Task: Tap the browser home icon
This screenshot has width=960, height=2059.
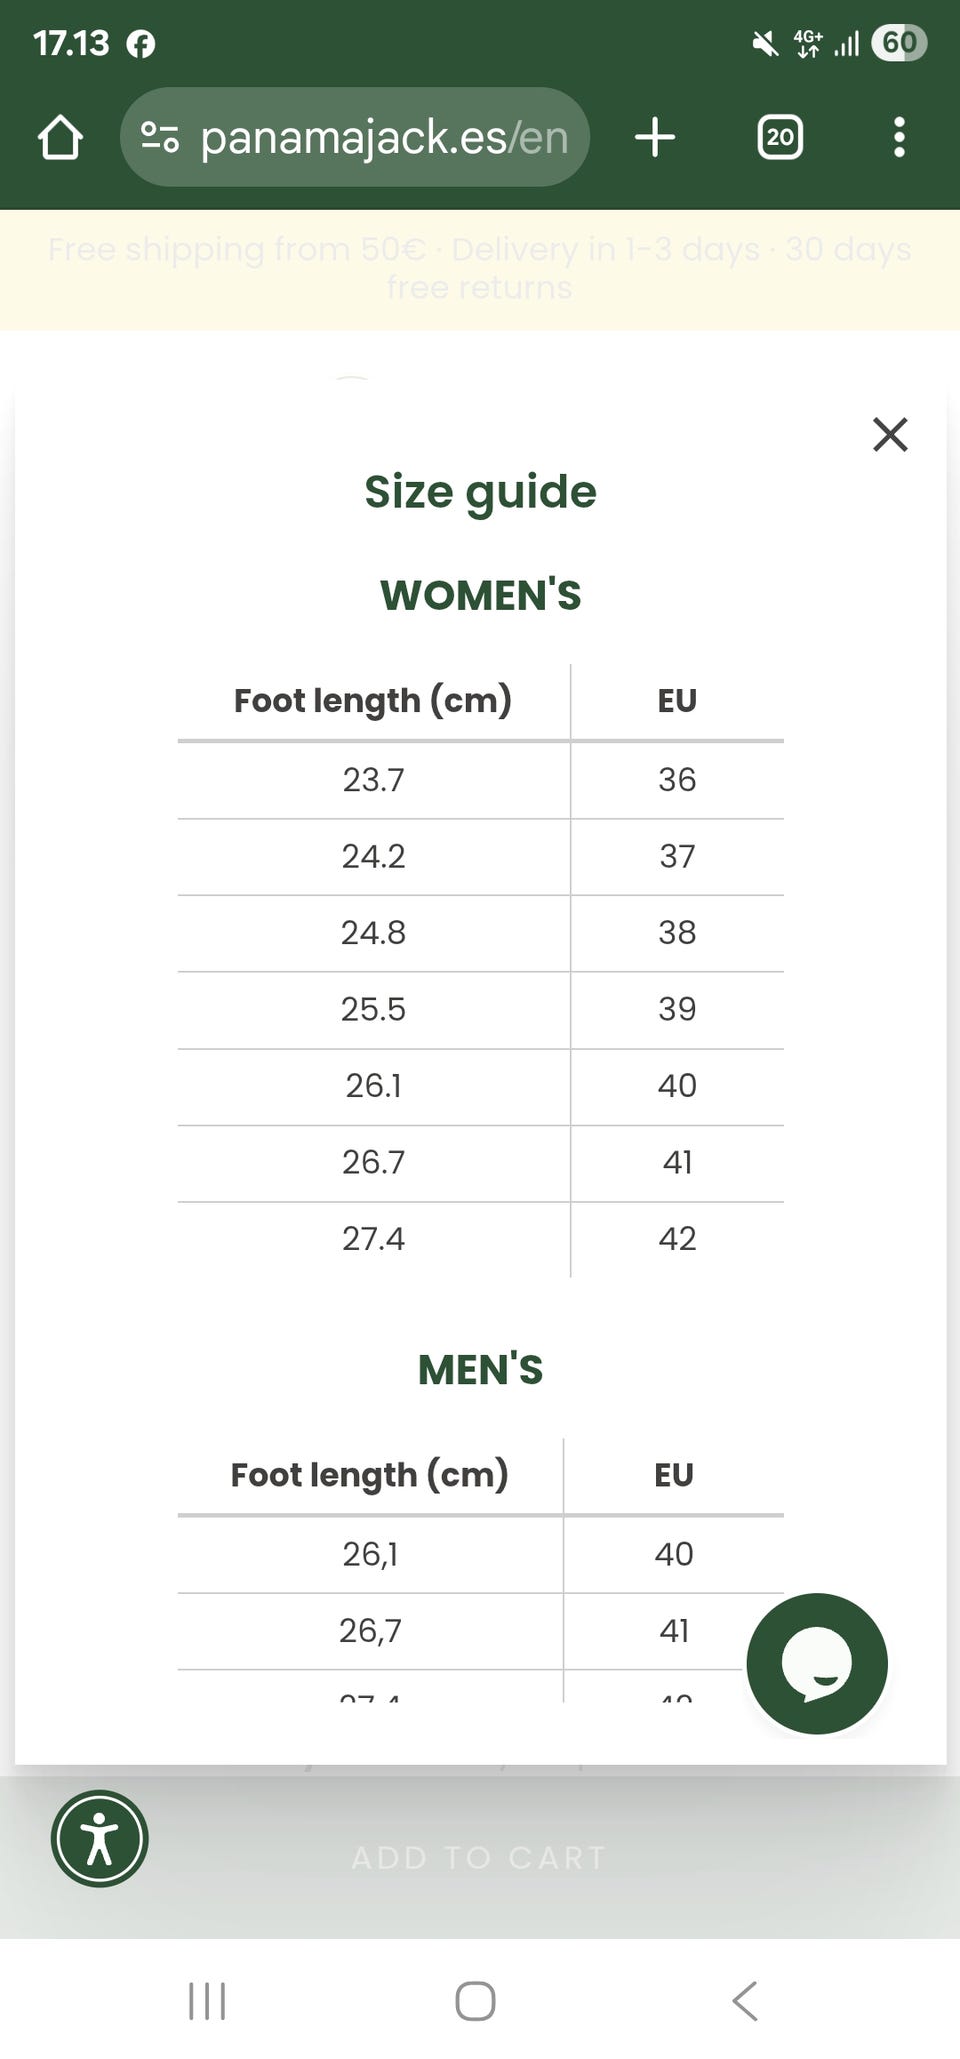Action: (60, 137)
